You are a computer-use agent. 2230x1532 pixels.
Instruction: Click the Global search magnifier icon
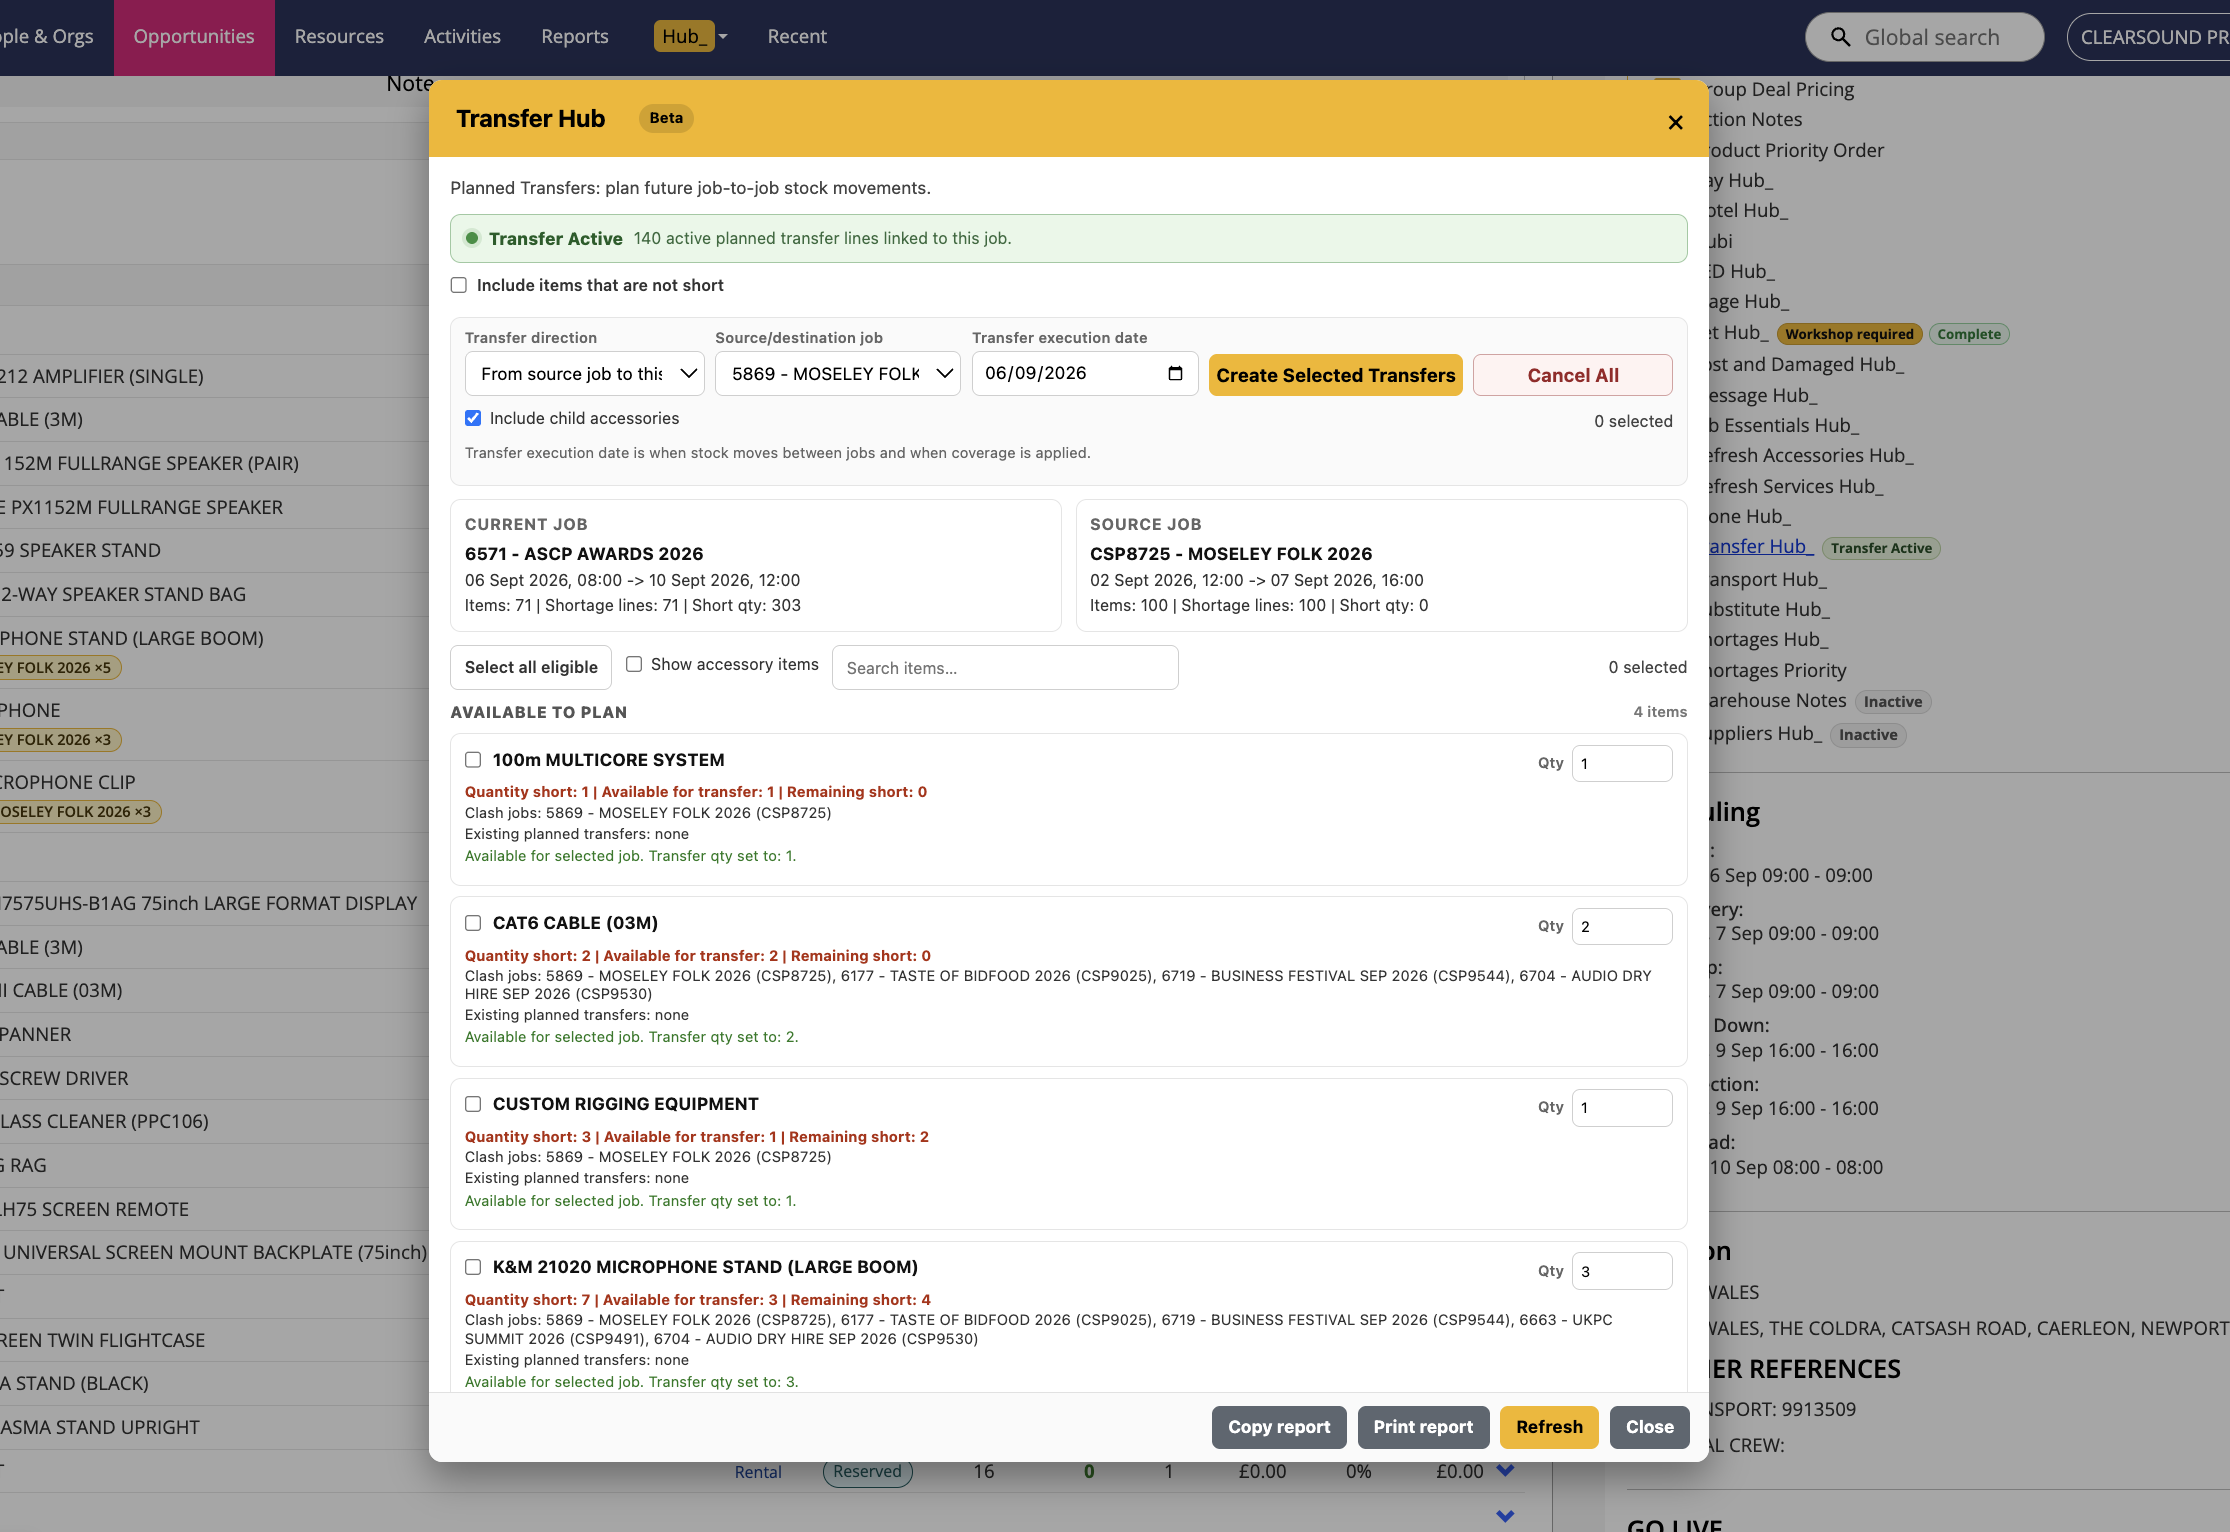1840,37
